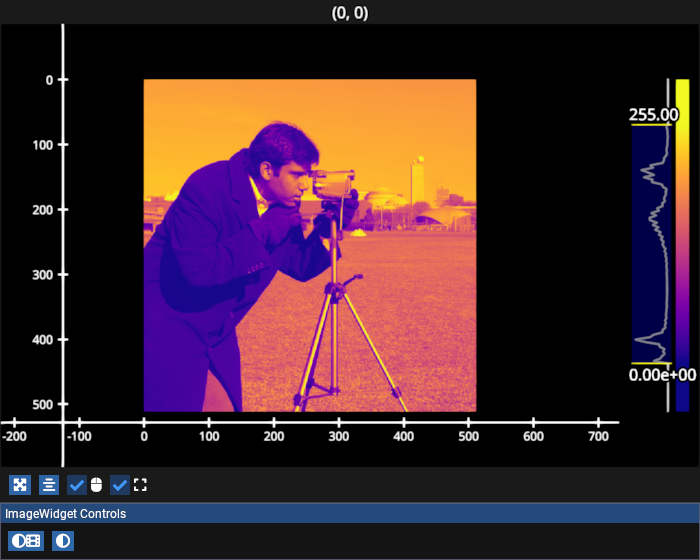The image size is (700, 560).
Task: Click the 200 tick label on y-axis
Action: pos(43,210)
